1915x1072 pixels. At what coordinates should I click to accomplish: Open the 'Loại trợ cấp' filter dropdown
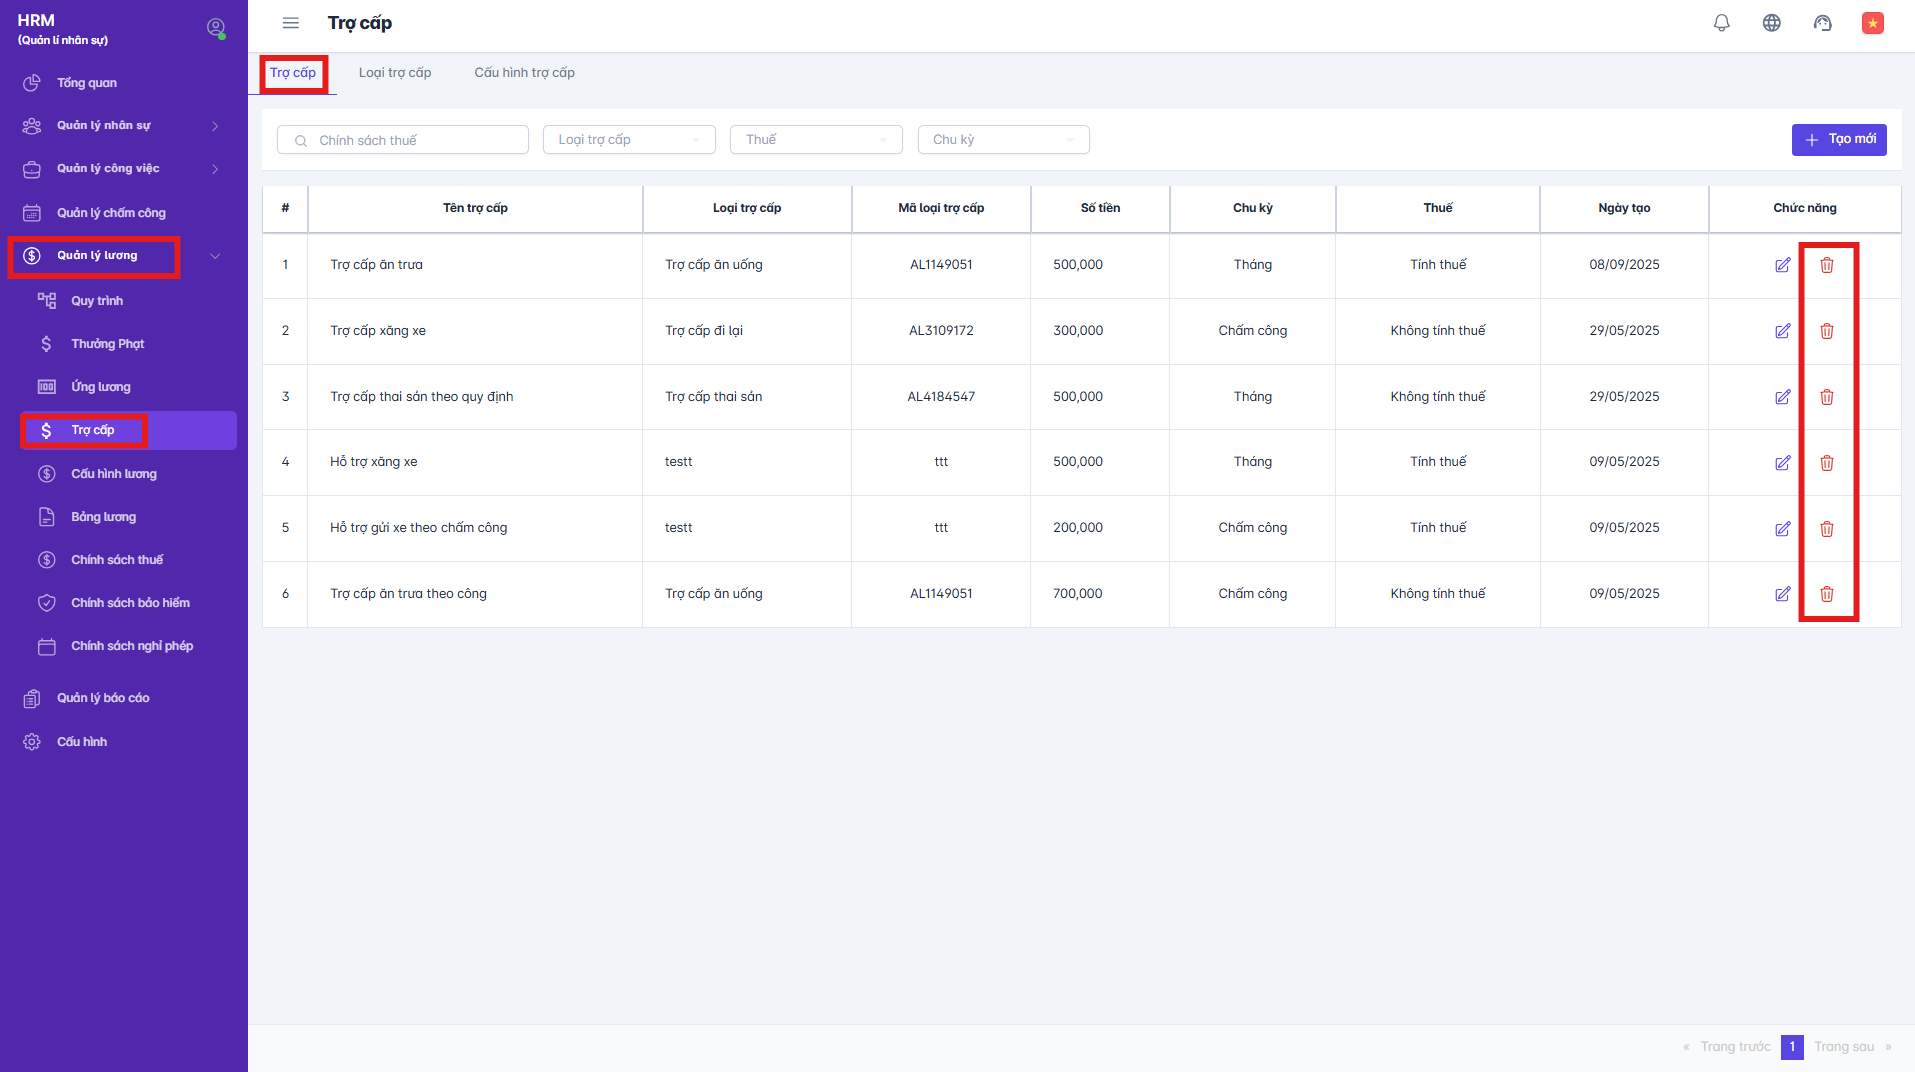(x=629, y=140)
